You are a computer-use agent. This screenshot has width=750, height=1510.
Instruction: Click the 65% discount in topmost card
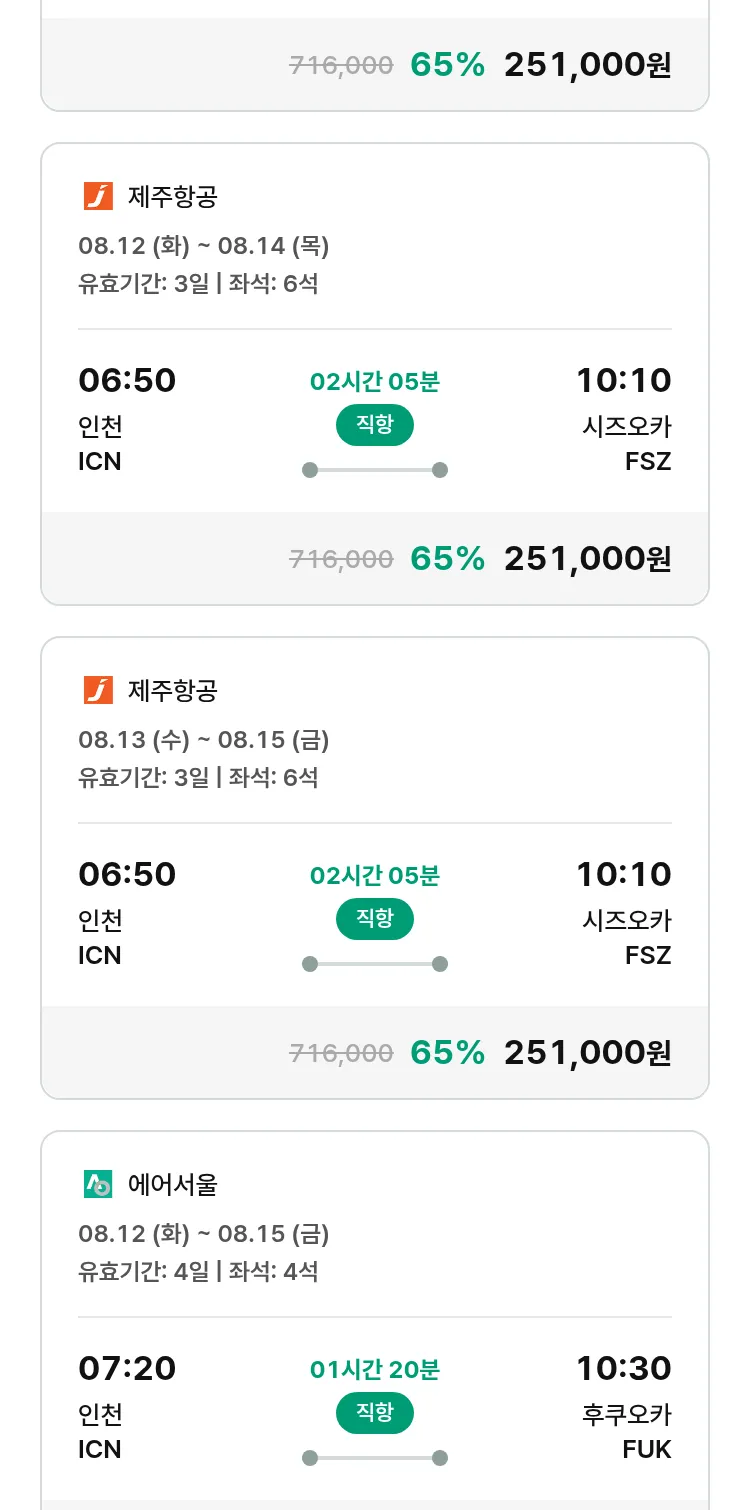click(447, 65)
